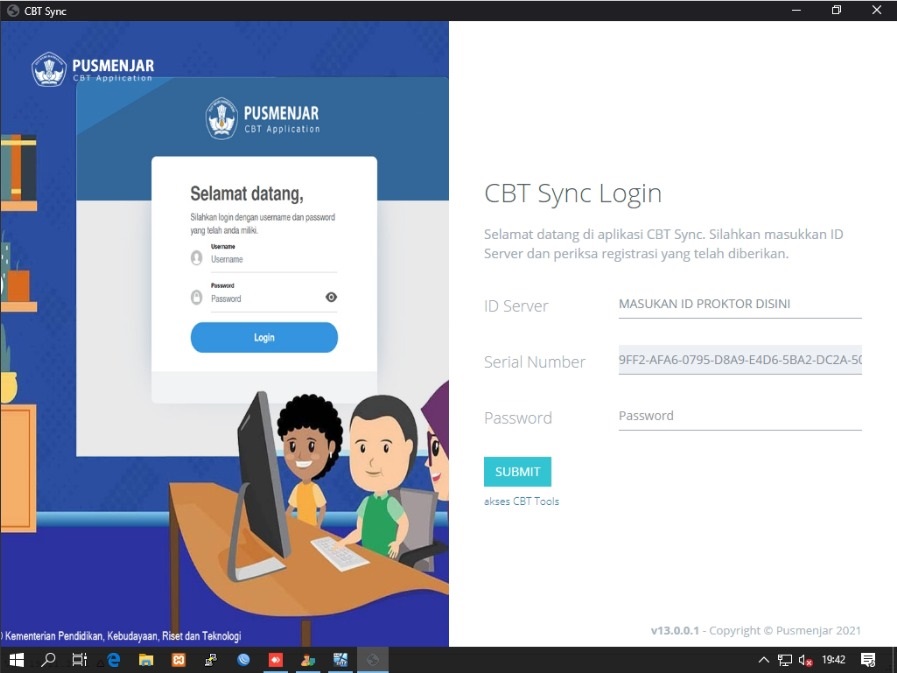Click the SUBMIT button
The height and width of the screenshot is (673, 897).
point(517,472)
